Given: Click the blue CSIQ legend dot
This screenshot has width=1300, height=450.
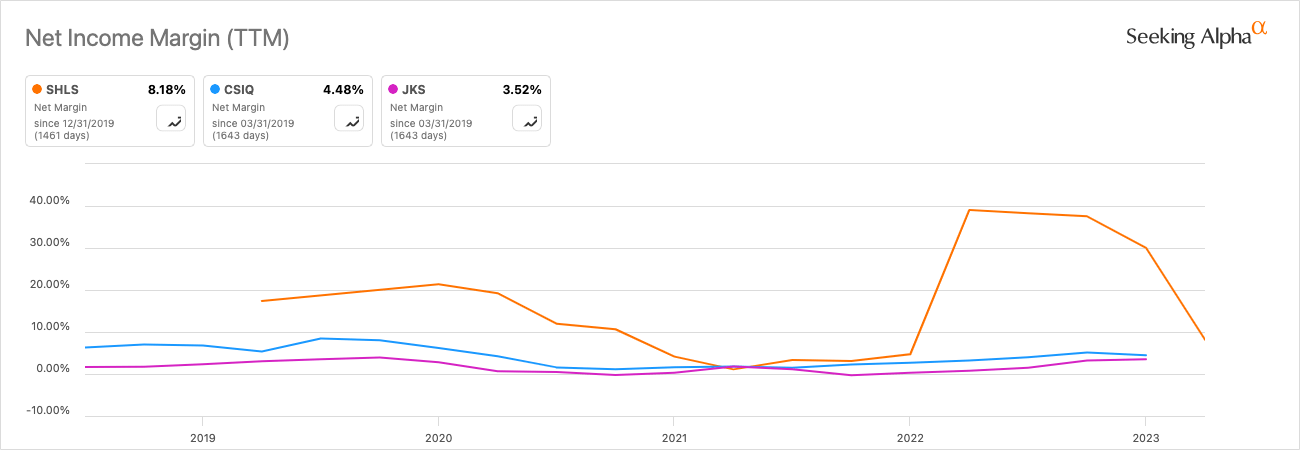Looking at the screenshot, I should [215, 90].
